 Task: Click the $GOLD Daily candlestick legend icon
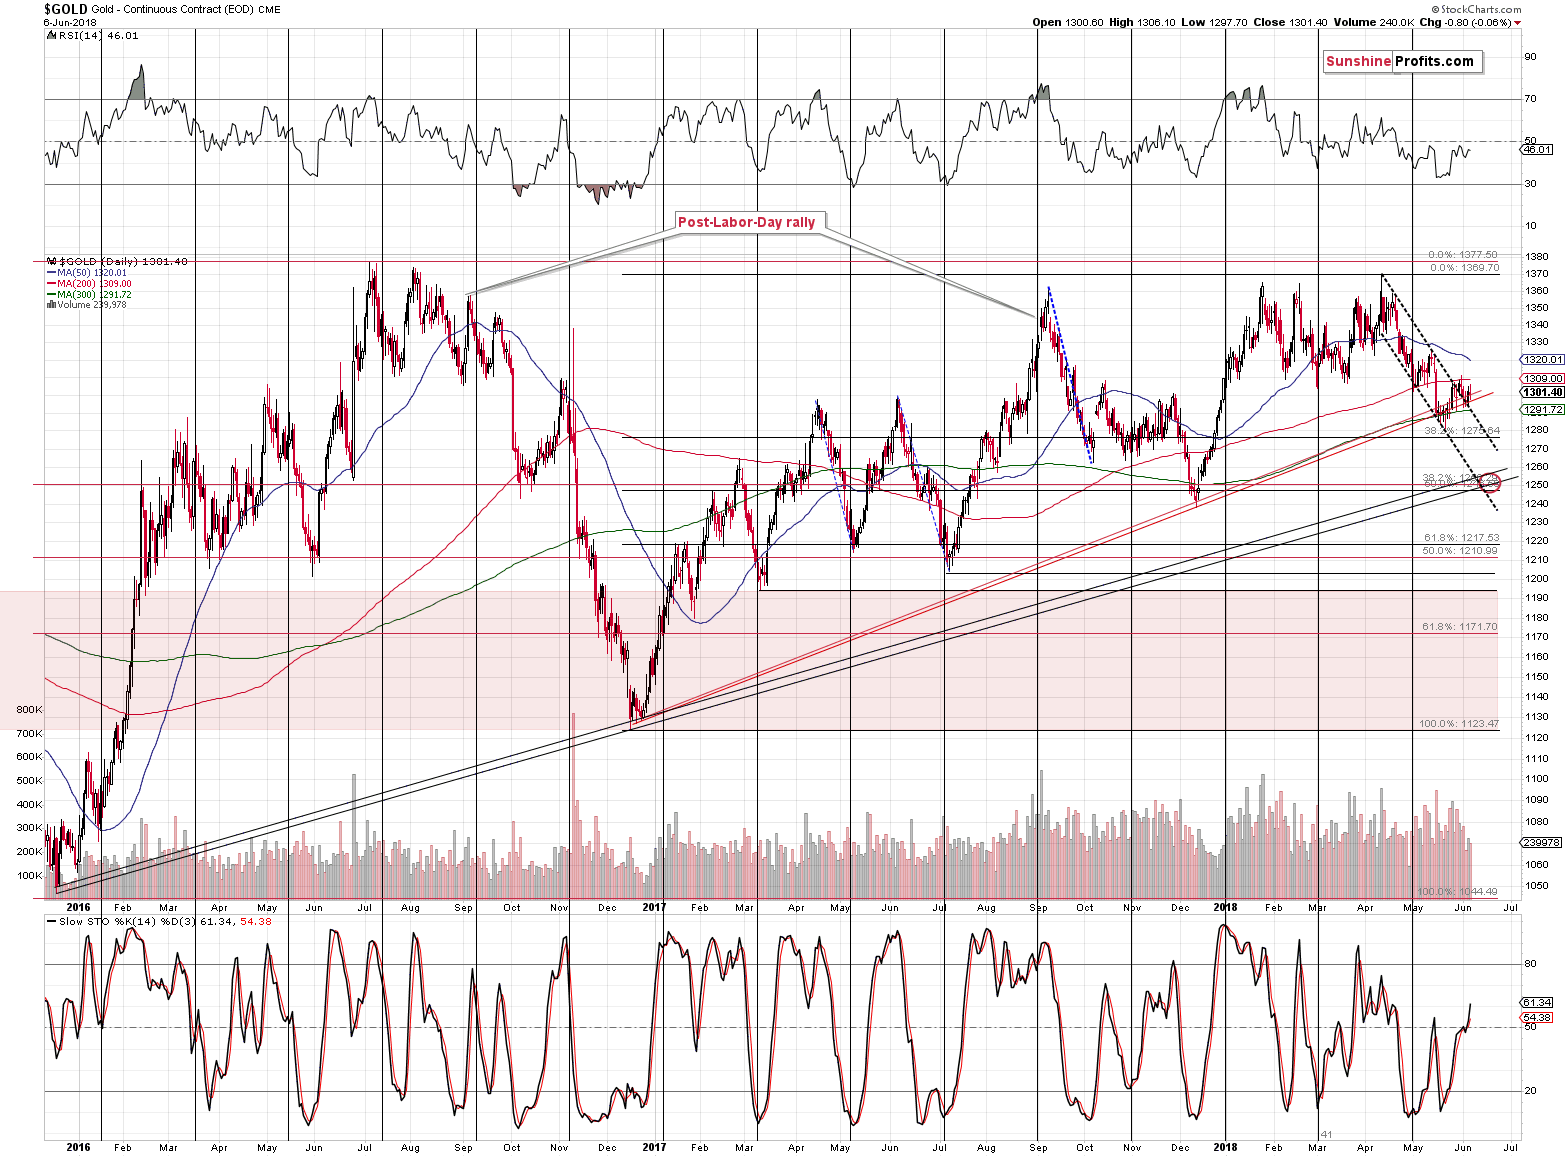point(52,261)
